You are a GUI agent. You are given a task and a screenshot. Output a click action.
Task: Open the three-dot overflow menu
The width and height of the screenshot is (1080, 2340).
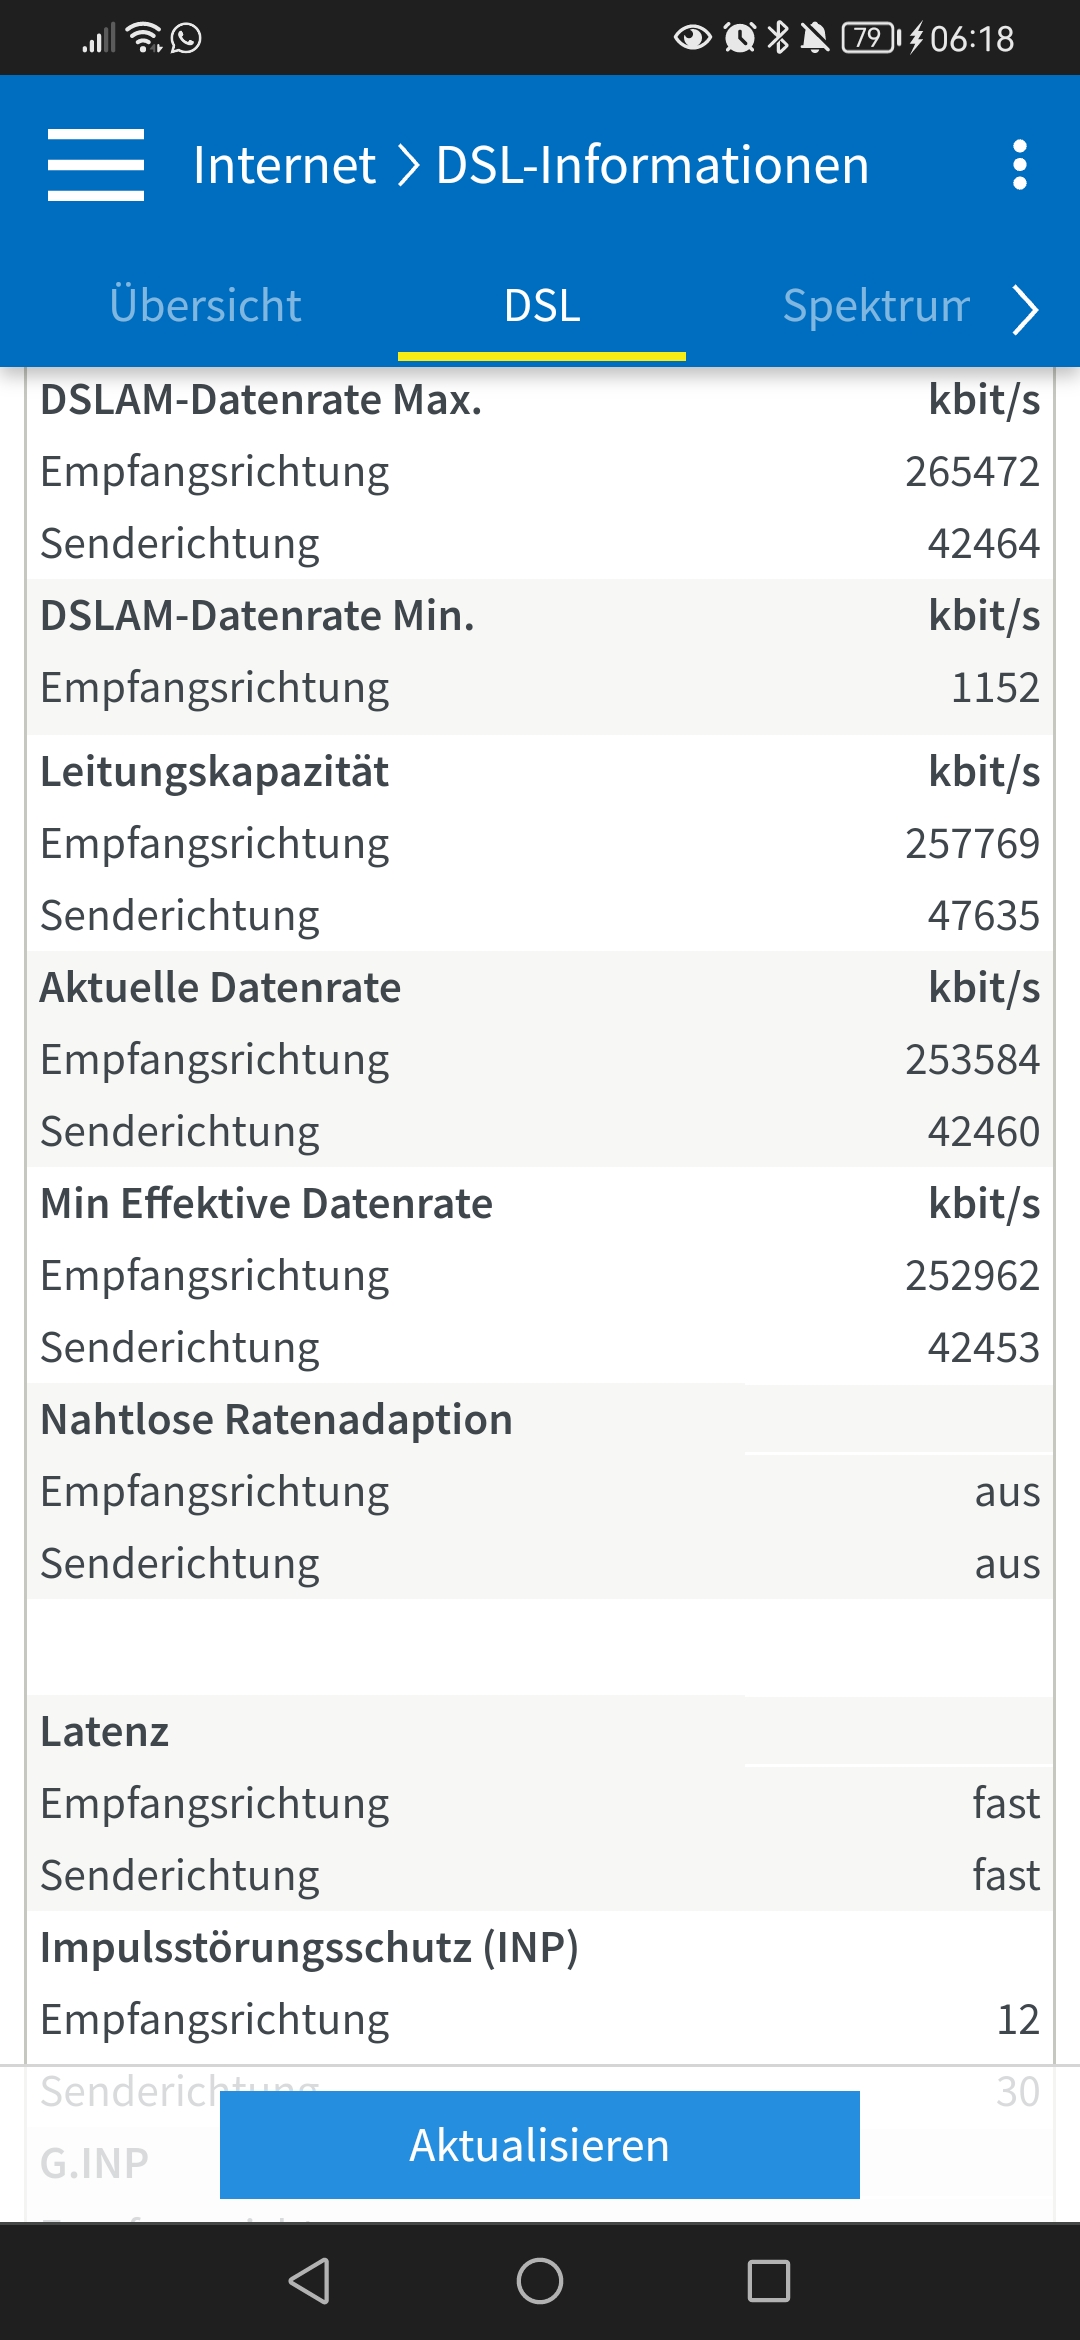point(1019,165)
